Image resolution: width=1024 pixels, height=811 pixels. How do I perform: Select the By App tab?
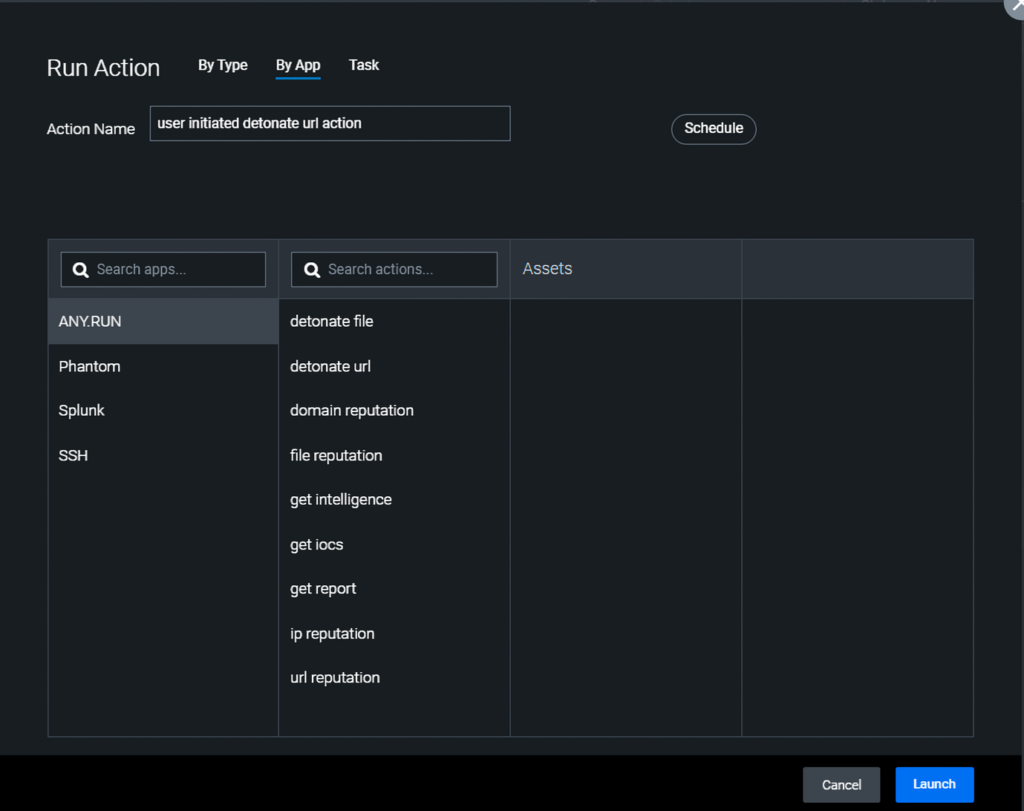point(298,65)
